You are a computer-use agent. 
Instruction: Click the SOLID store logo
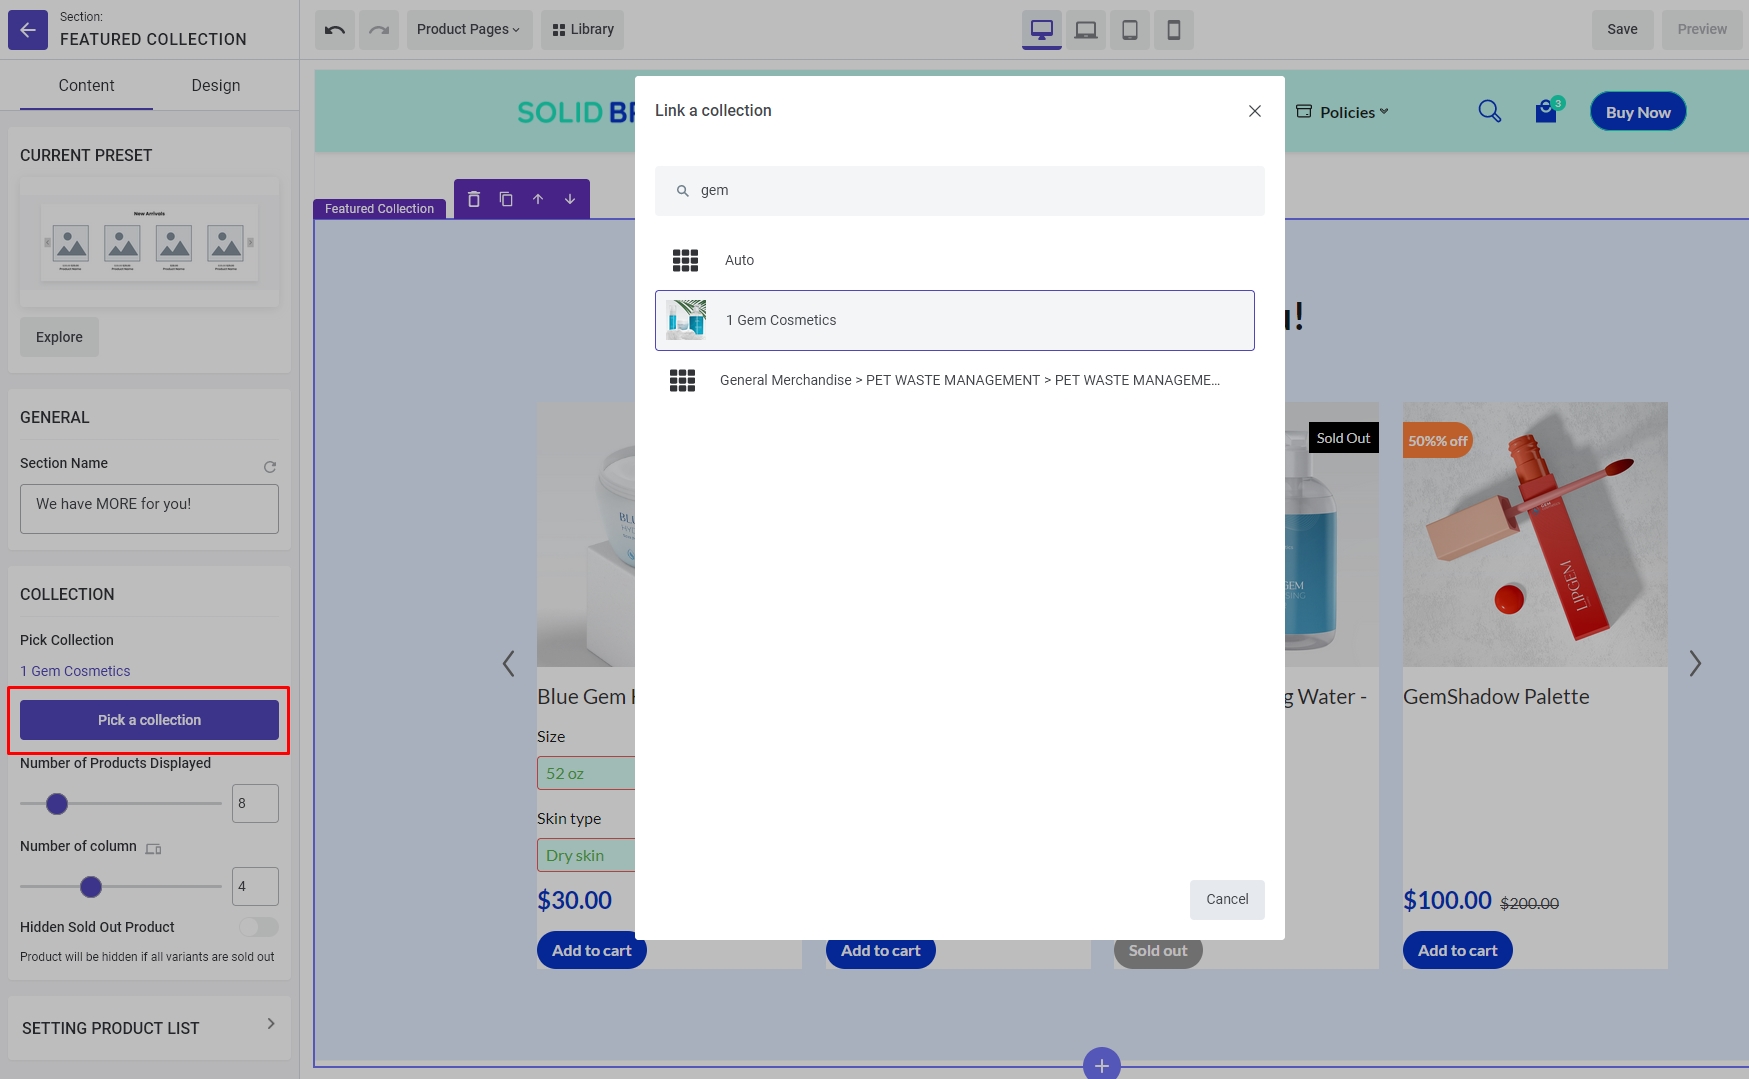pyautogui.click(x=575, y=112)
